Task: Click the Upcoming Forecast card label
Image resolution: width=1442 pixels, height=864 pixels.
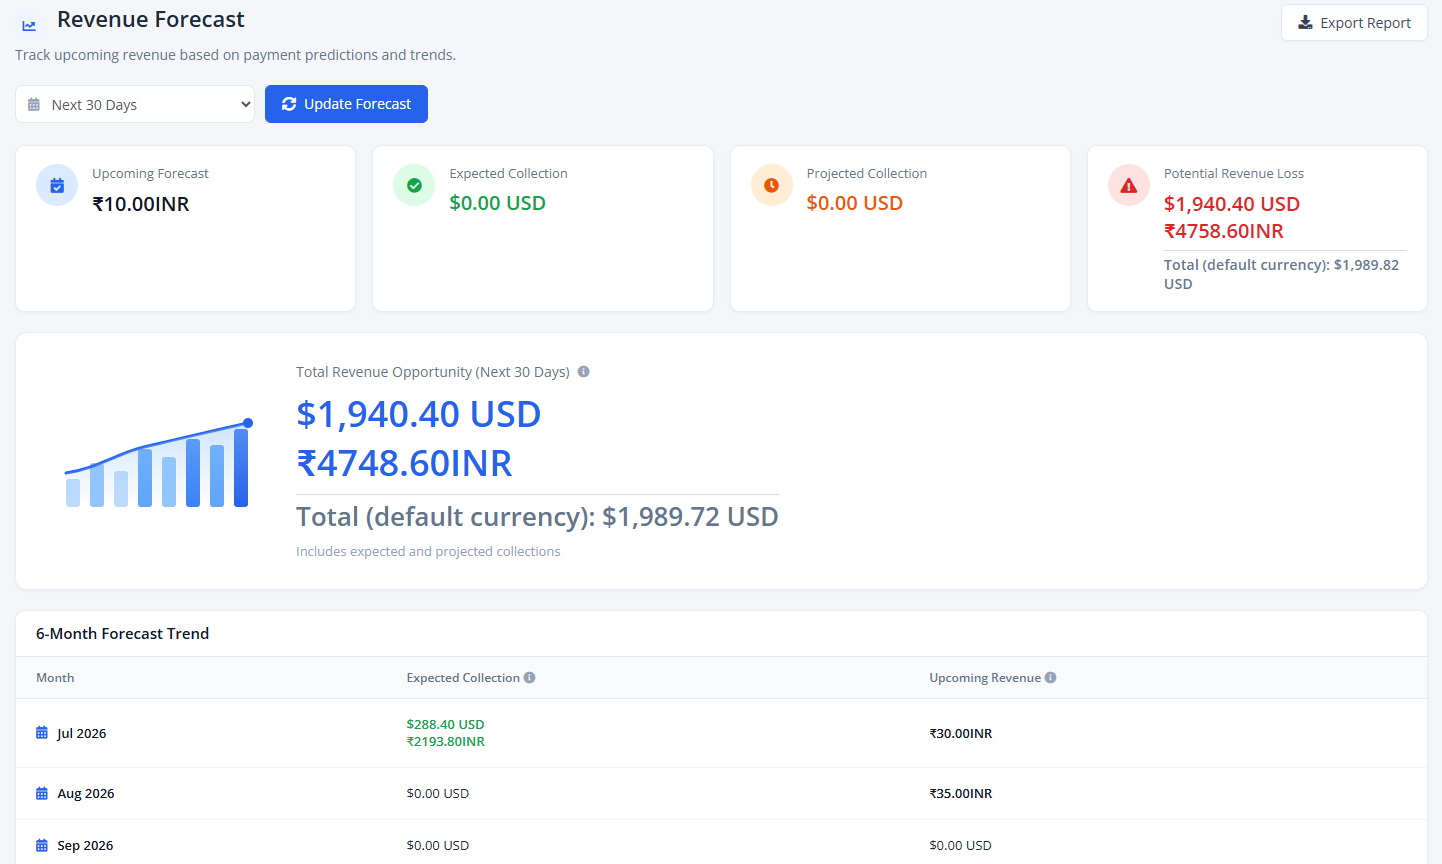Action: [x=150, y=173]
